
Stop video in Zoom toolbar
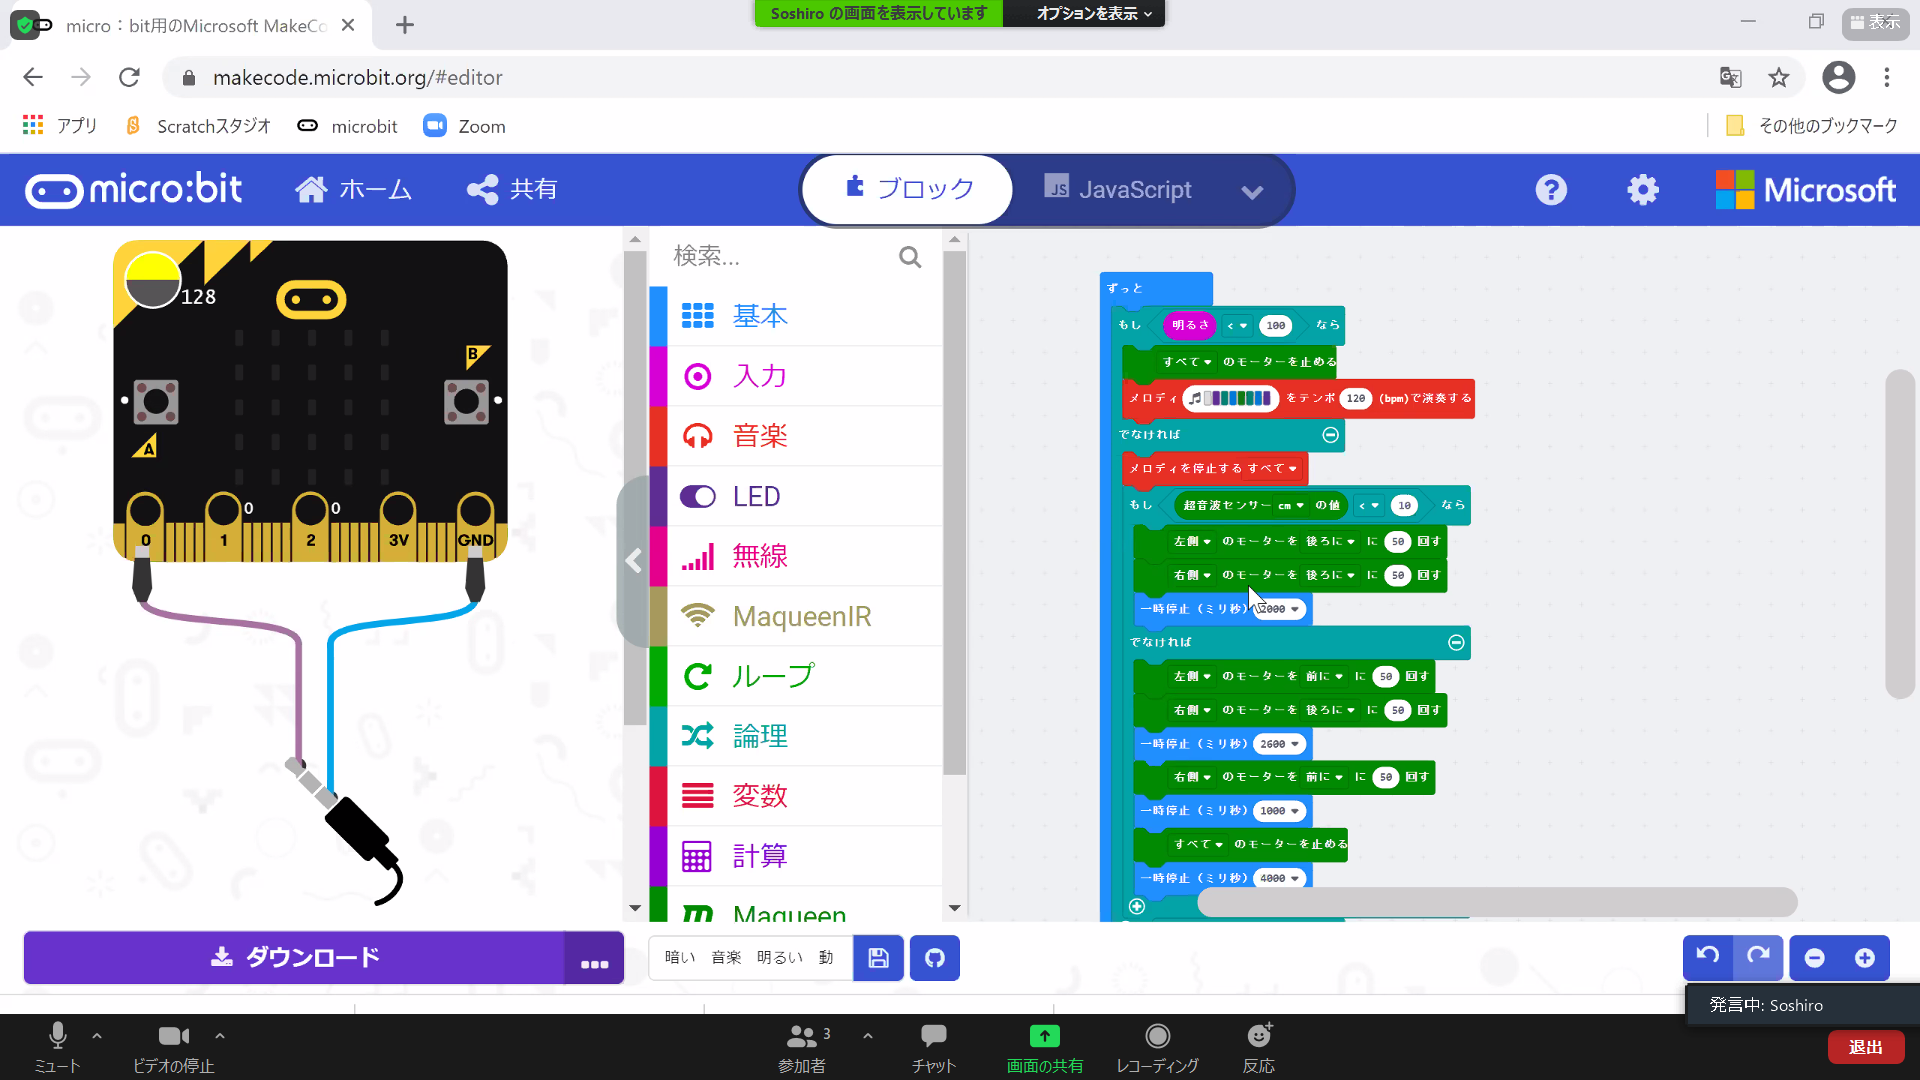[174, 1047]
